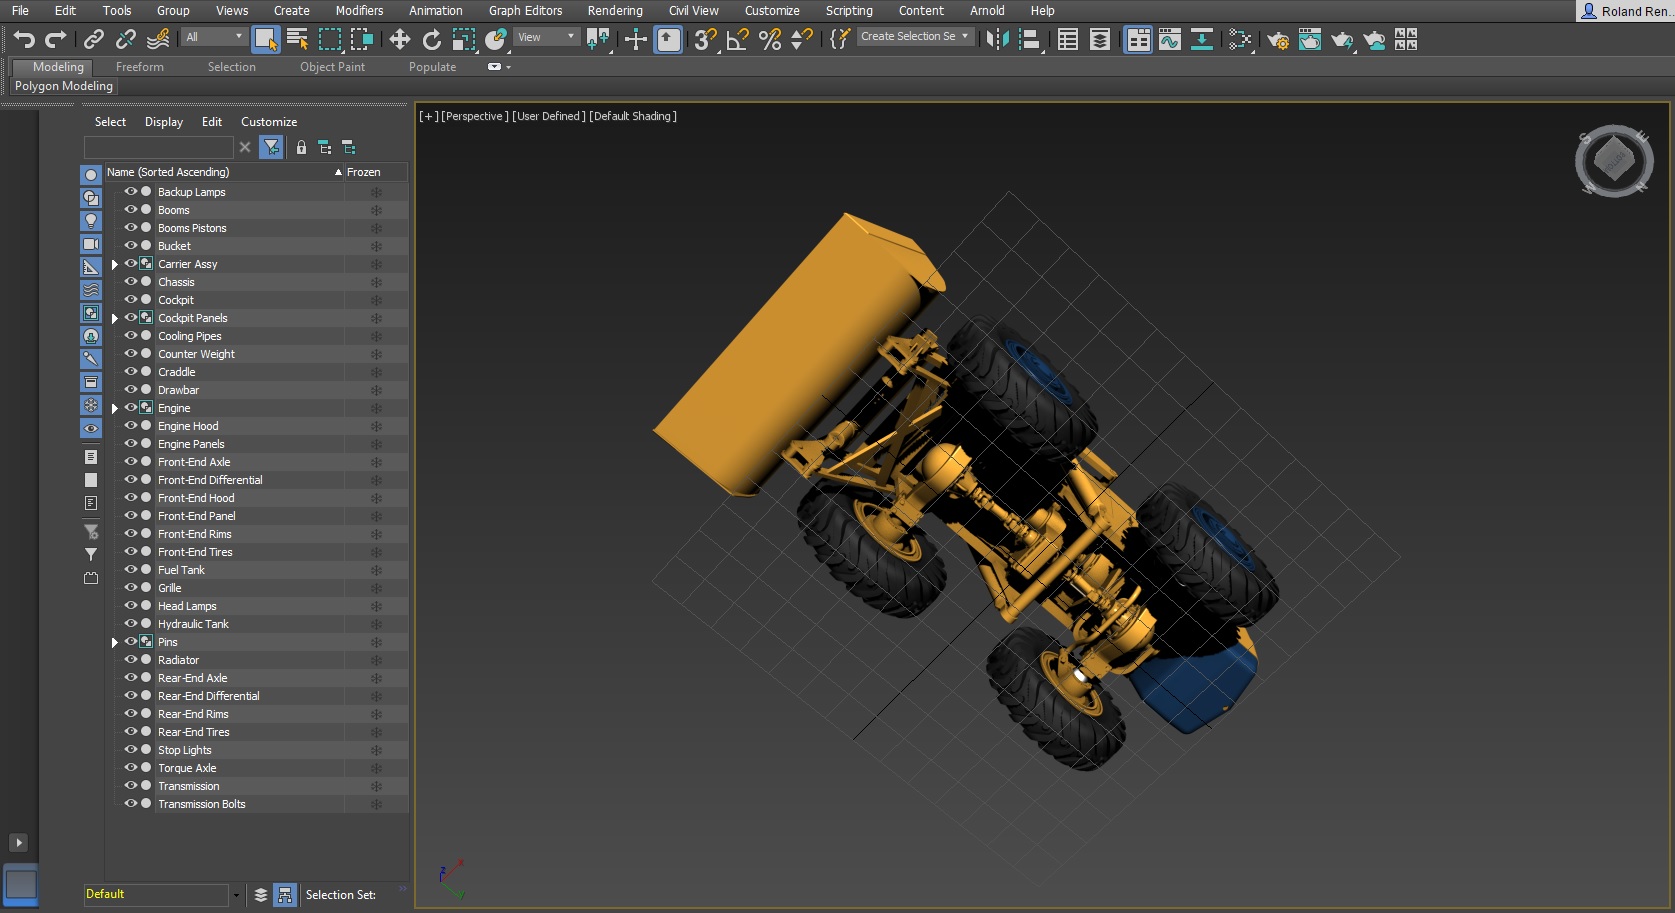Screen dimensions: 1675x913
Task: Click the Perspective viewport label
Action: pos(475,116)
